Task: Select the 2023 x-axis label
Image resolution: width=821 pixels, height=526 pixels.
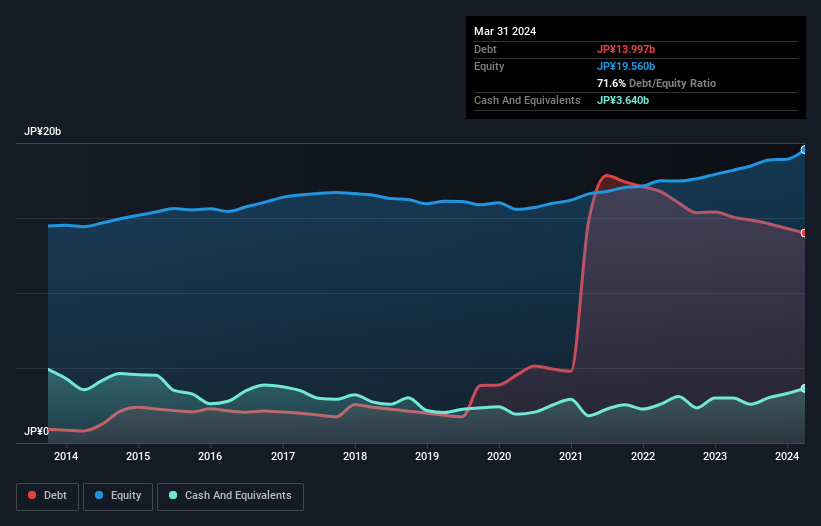Action: click(715, 456)
